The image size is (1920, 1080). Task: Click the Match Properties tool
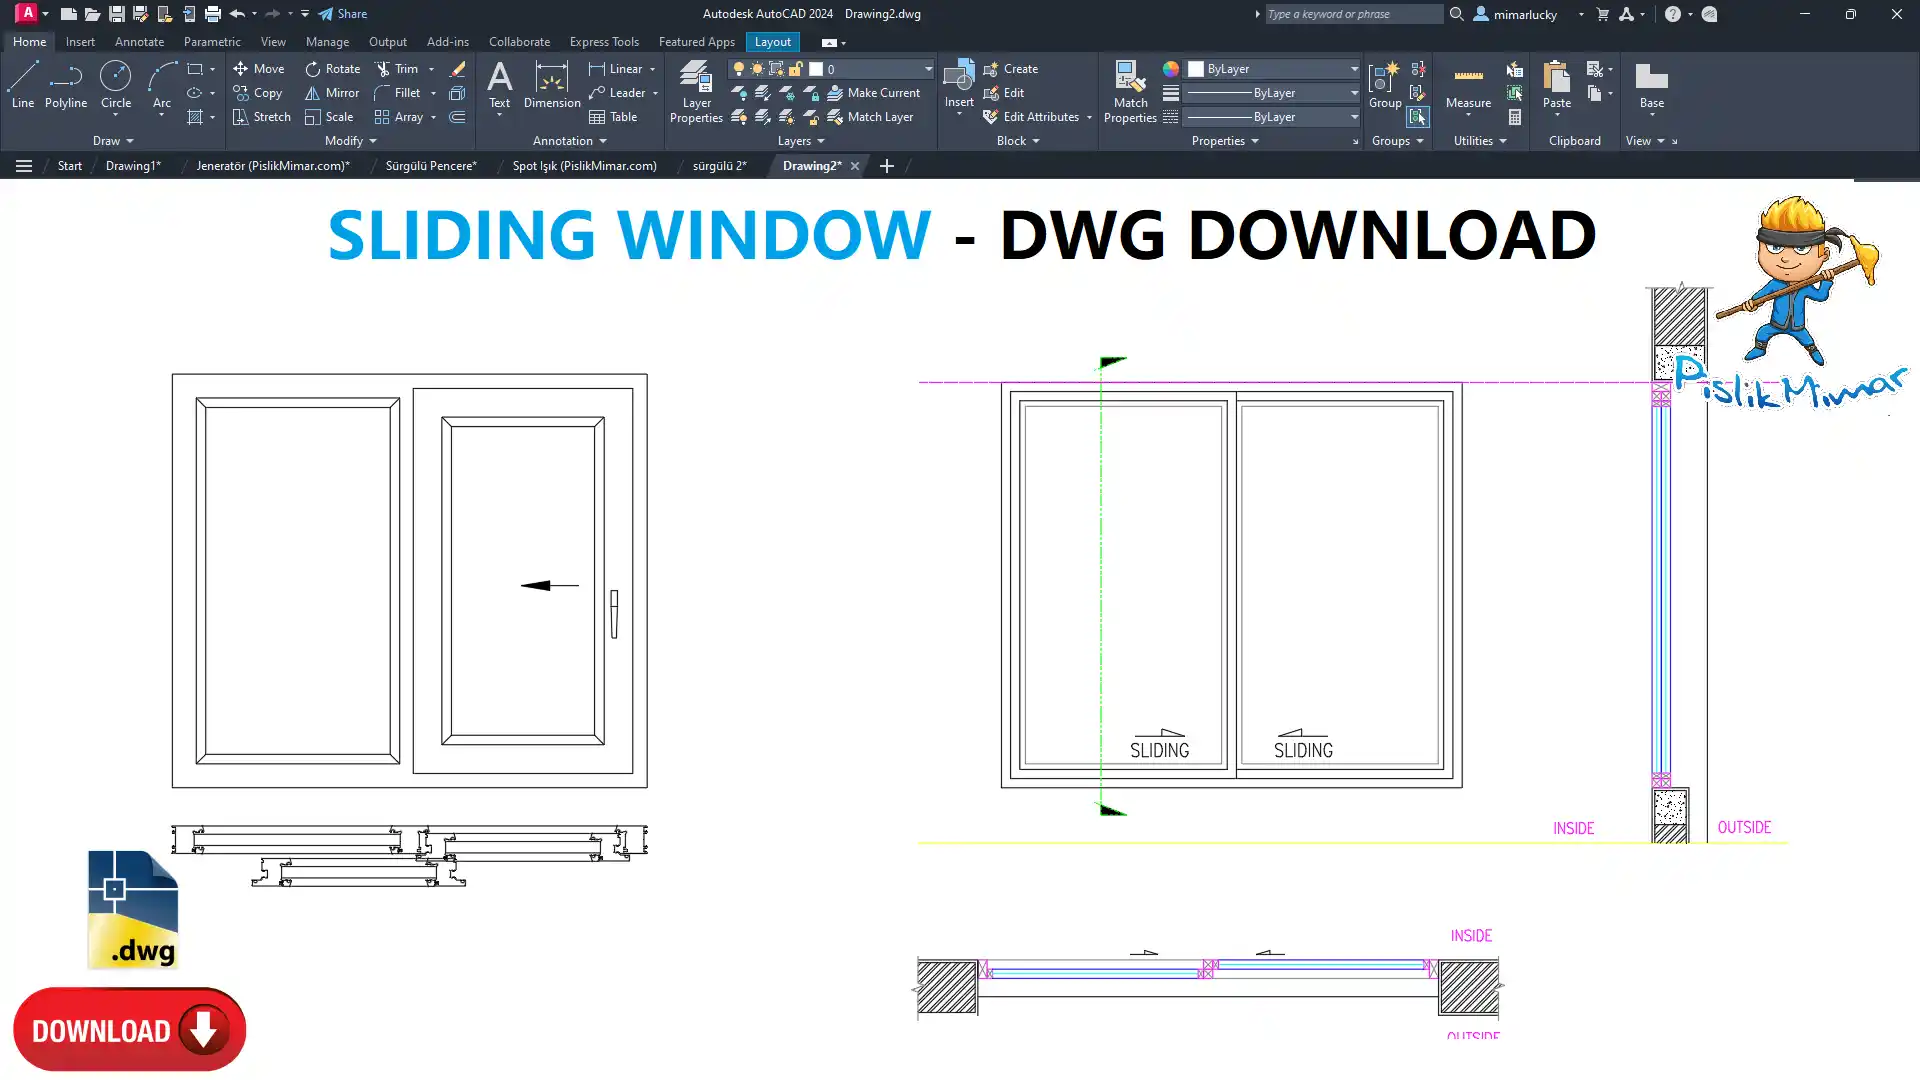click(1130, 92)
